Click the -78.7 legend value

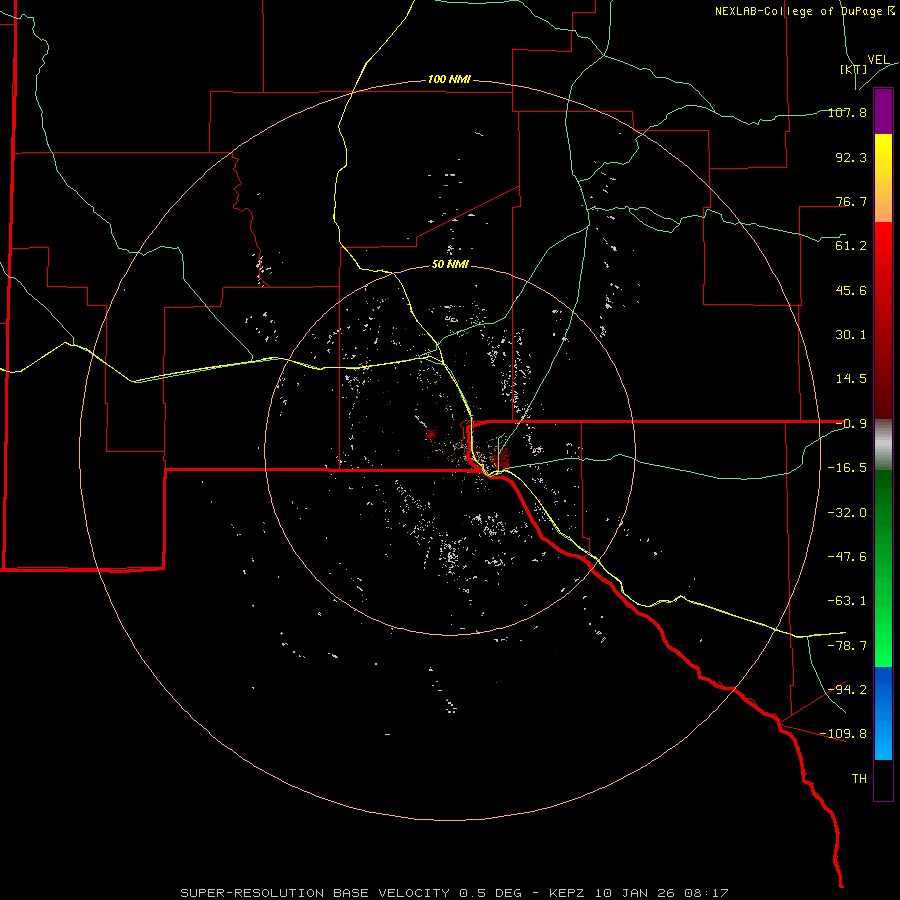coord(847,646)
